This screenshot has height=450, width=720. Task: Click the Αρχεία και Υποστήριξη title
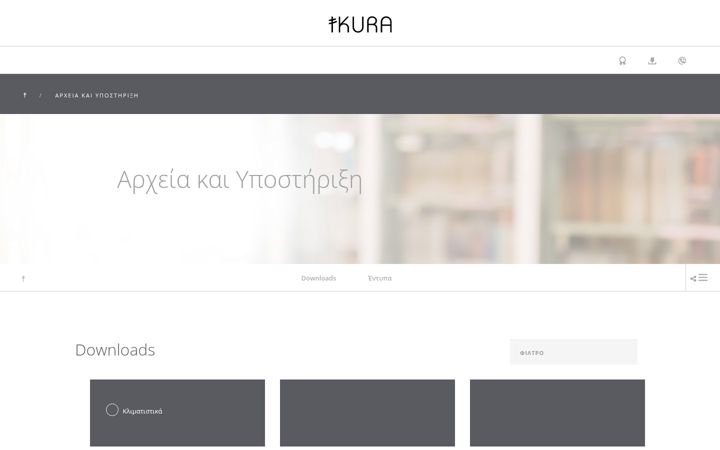point(239,180)
